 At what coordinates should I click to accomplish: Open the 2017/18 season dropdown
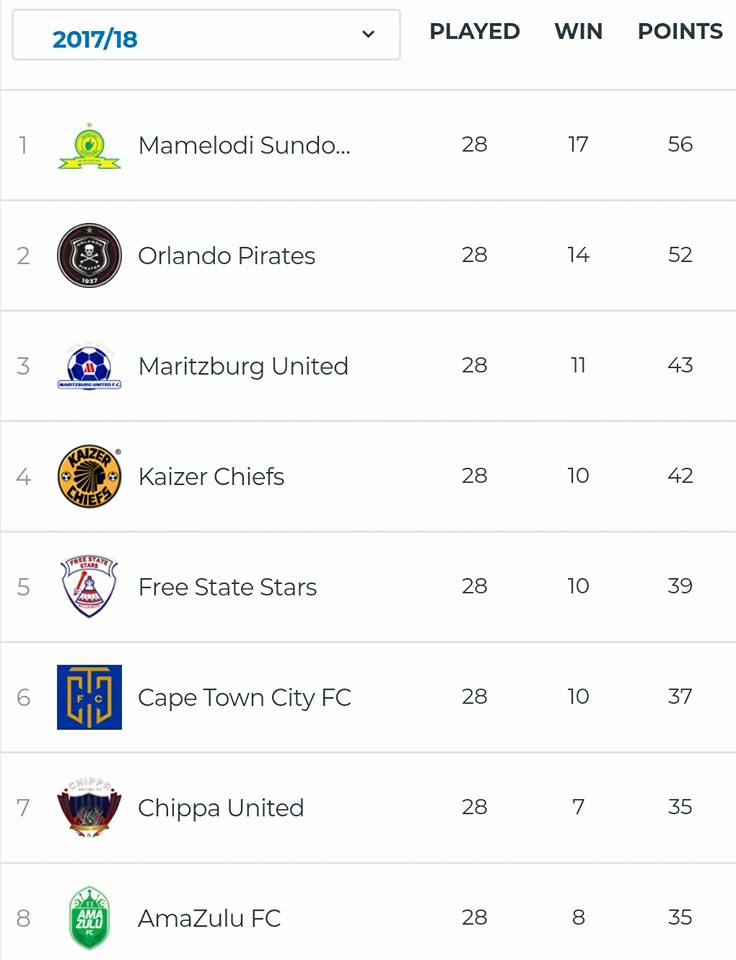click(206, 35)
